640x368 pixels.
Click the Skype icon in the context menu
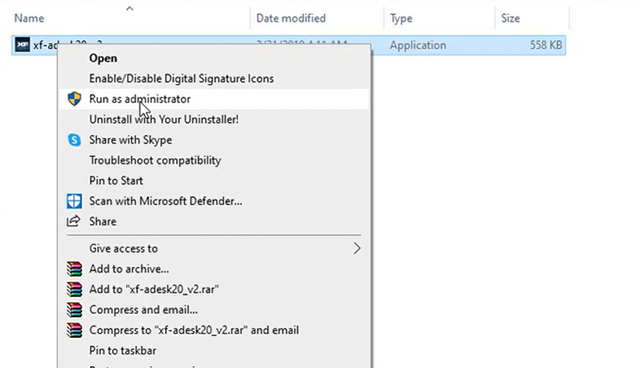pyautogui.click(x=74, y=140)
